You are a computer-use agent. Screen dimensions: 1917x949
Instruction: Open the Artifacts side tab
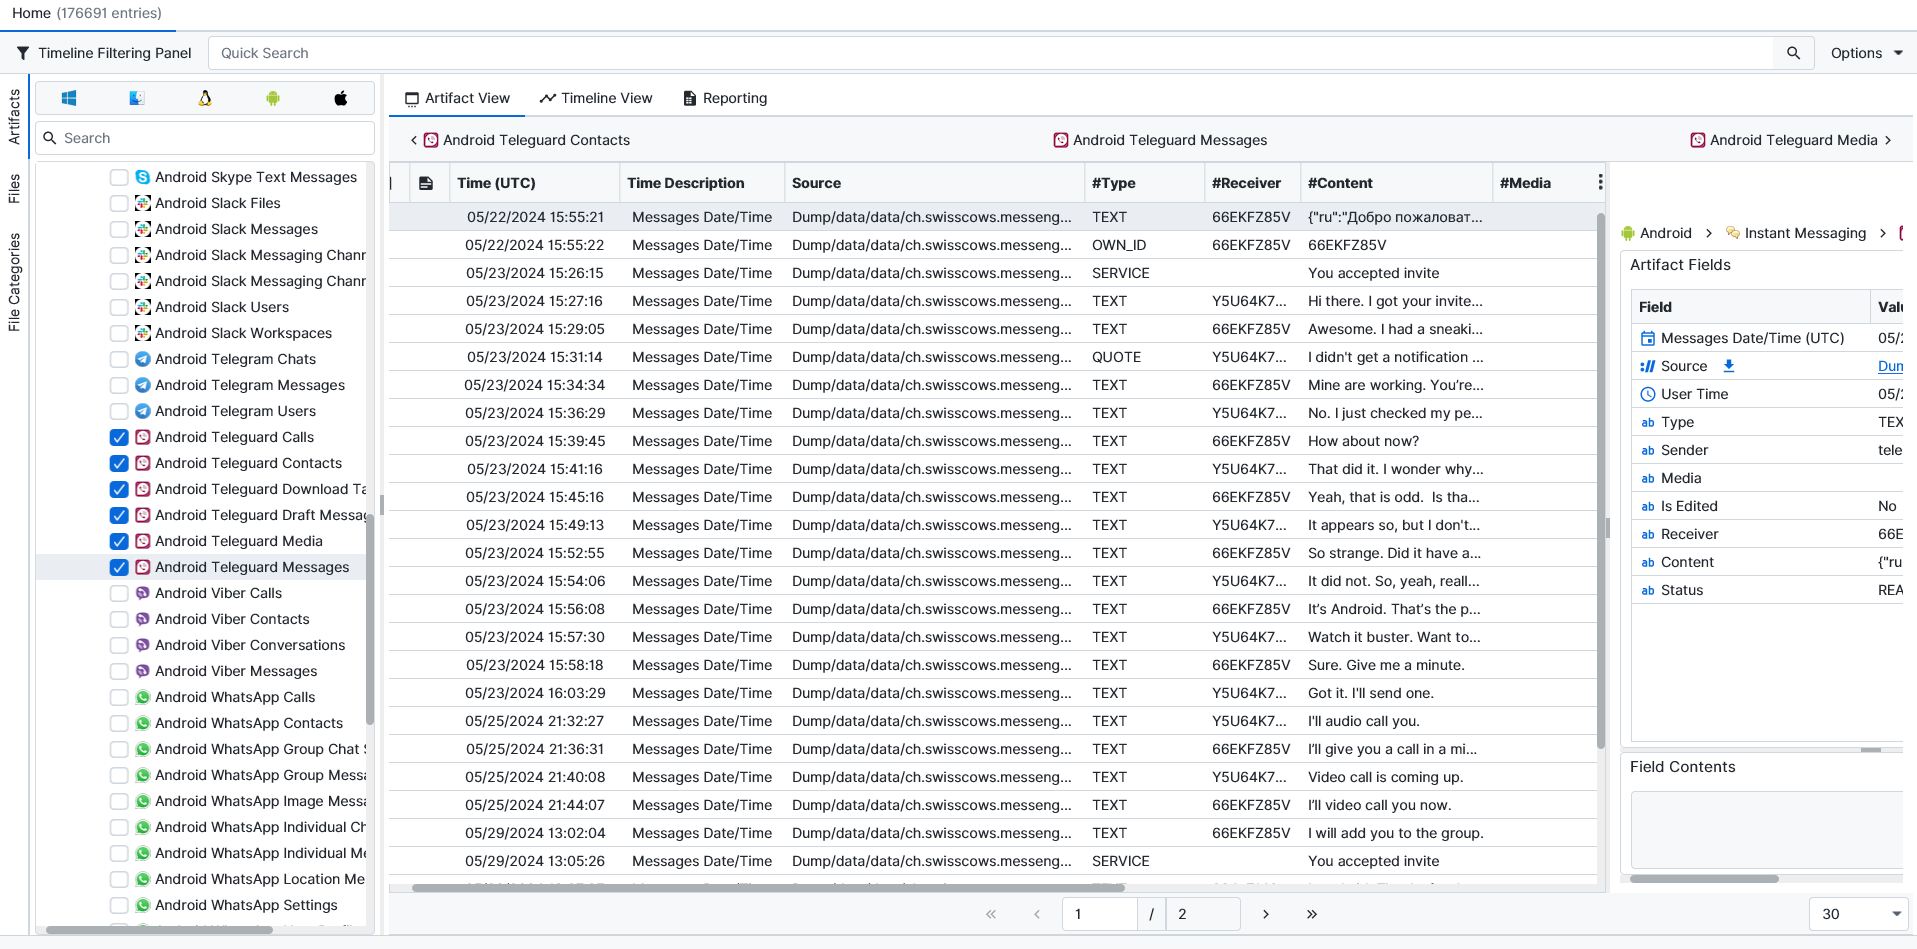(x=14, y=117)
